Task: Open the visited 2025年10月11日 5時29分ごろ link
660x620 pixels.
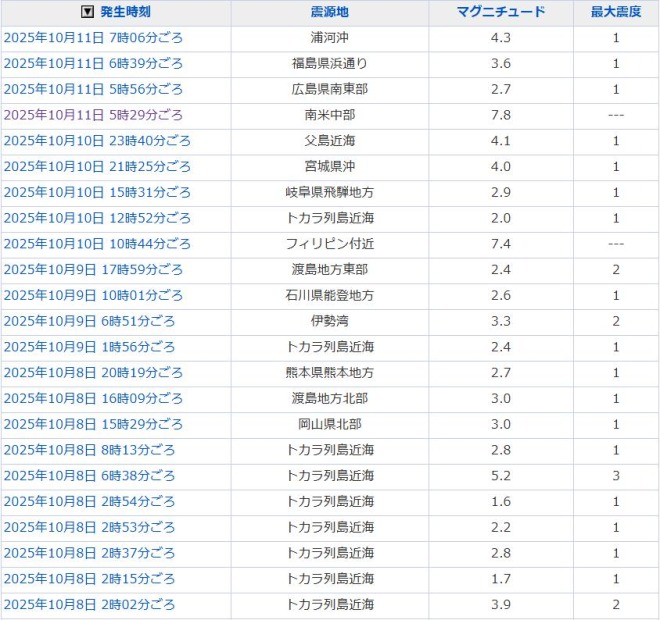Action: coord(94,115)
